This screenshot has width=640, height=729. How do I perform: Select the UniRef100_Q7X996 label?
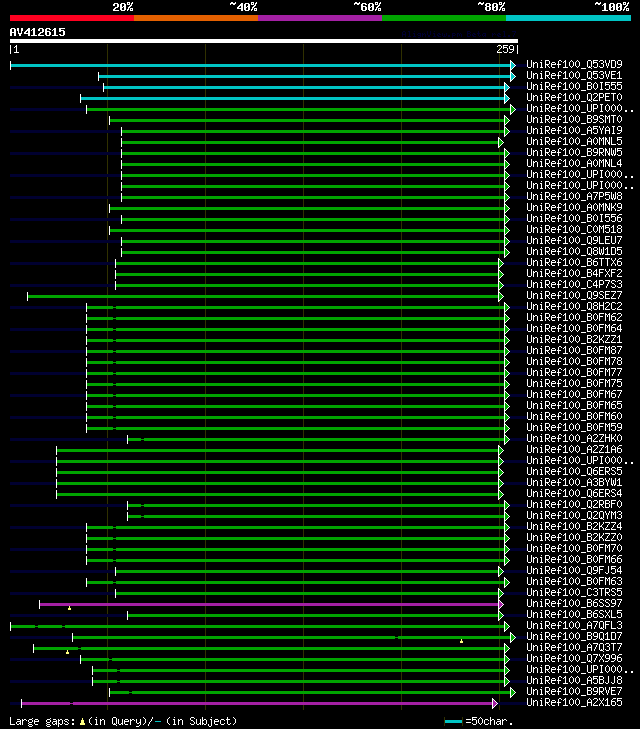pyautogui.click(x=574, y=658)
